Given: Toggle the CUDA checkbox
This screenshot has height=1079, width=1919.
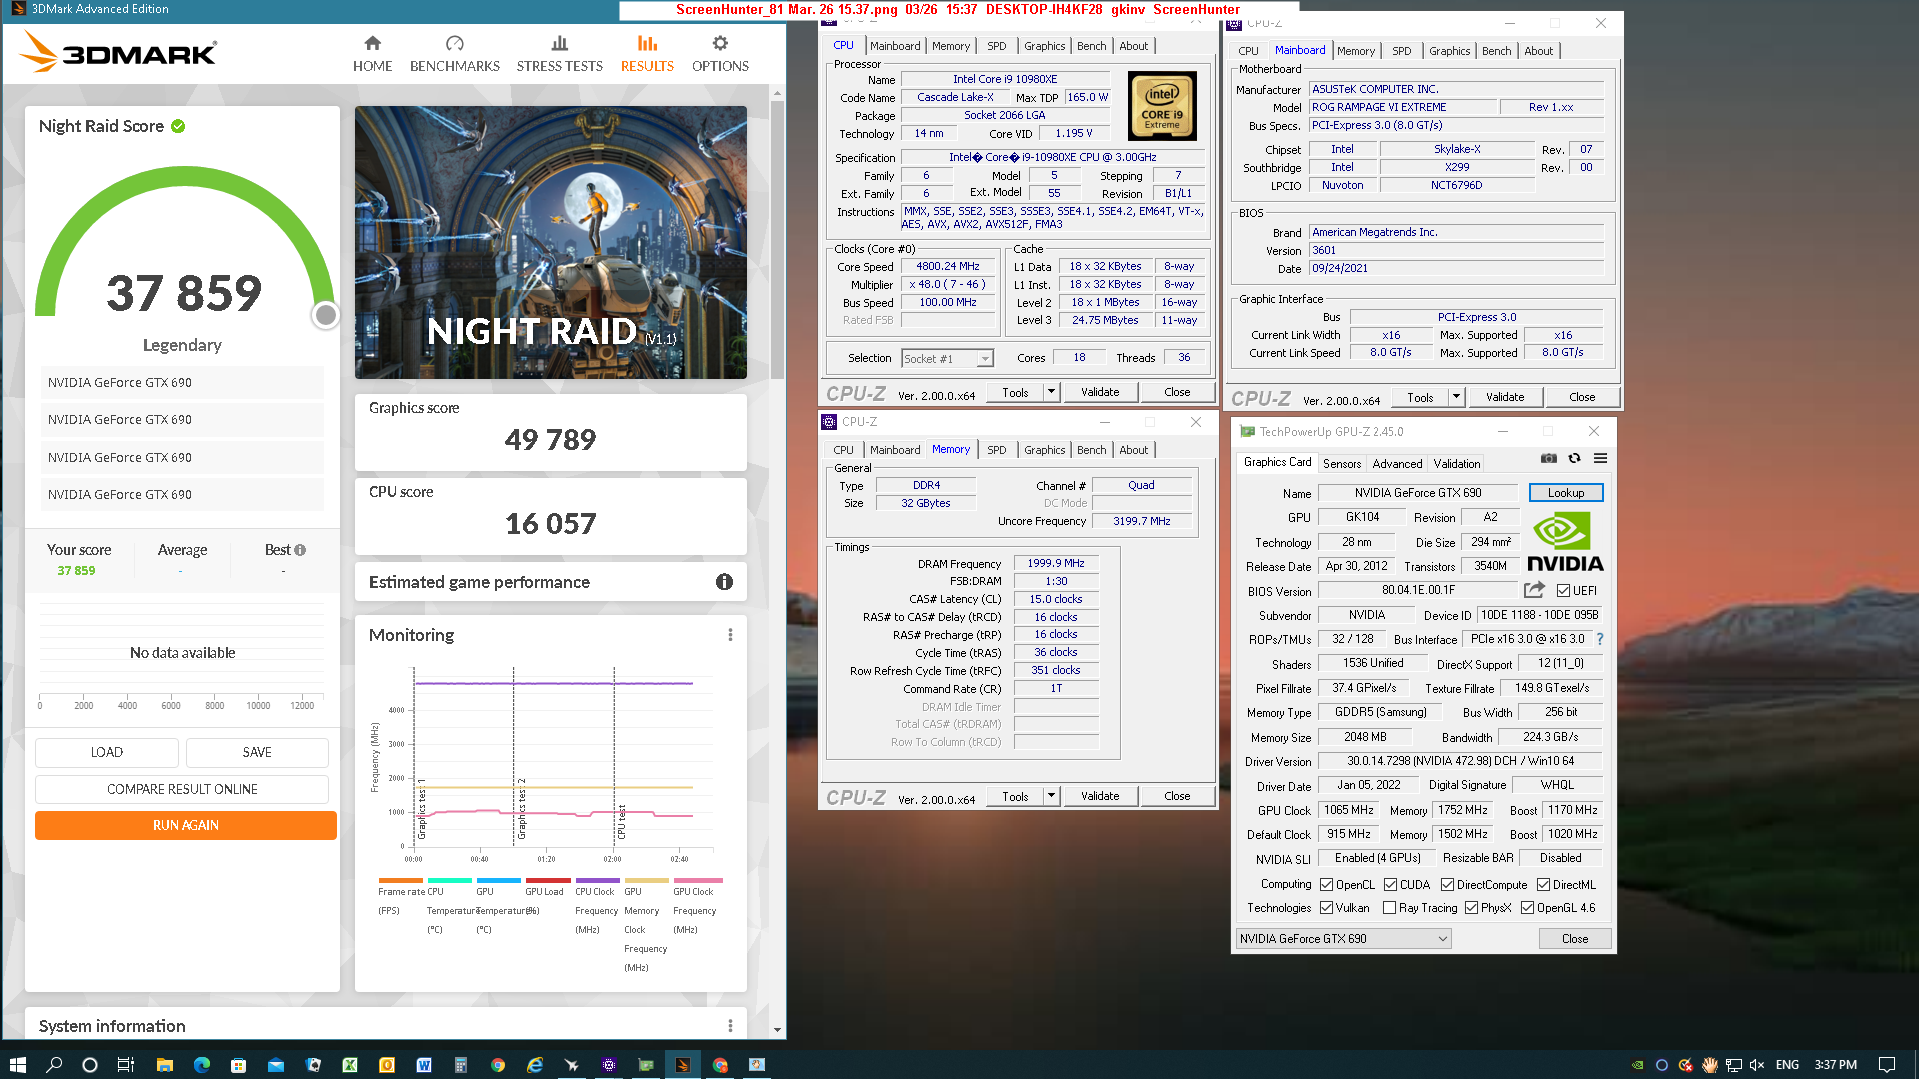Looking at the screenshot, I should tap(1390, 885).
